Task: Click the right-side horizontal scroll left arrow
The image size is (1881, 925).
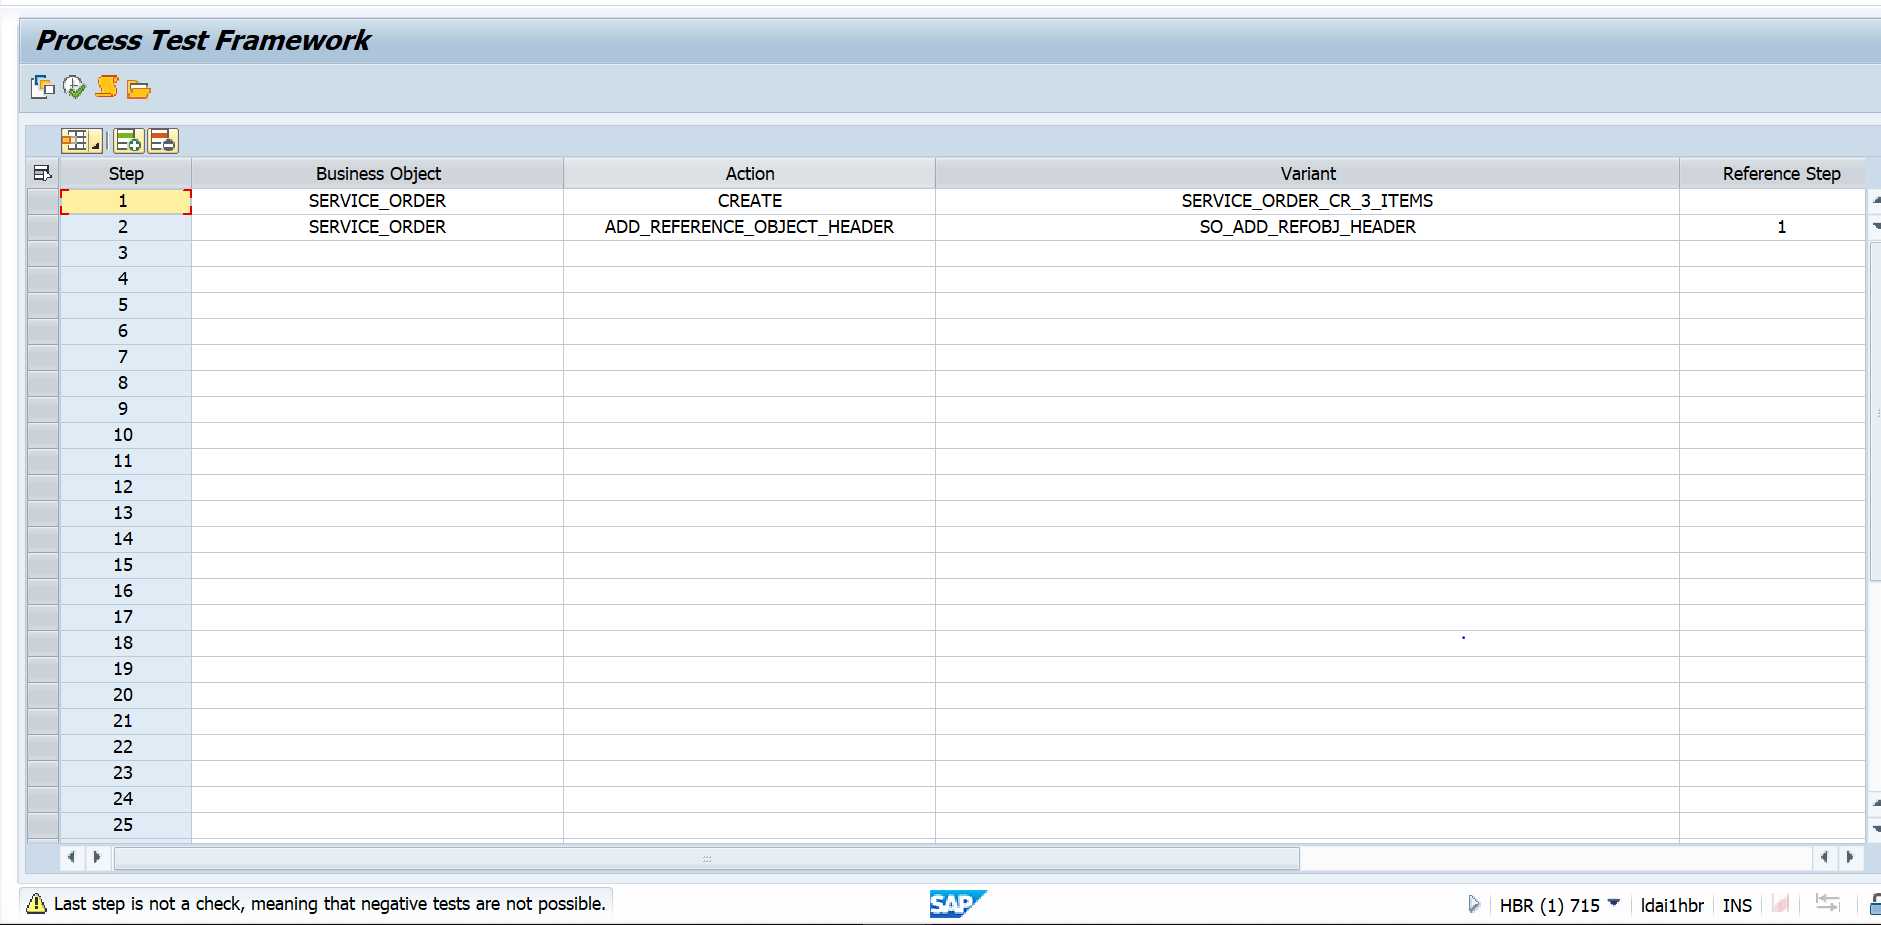Action: point(1825,857)
